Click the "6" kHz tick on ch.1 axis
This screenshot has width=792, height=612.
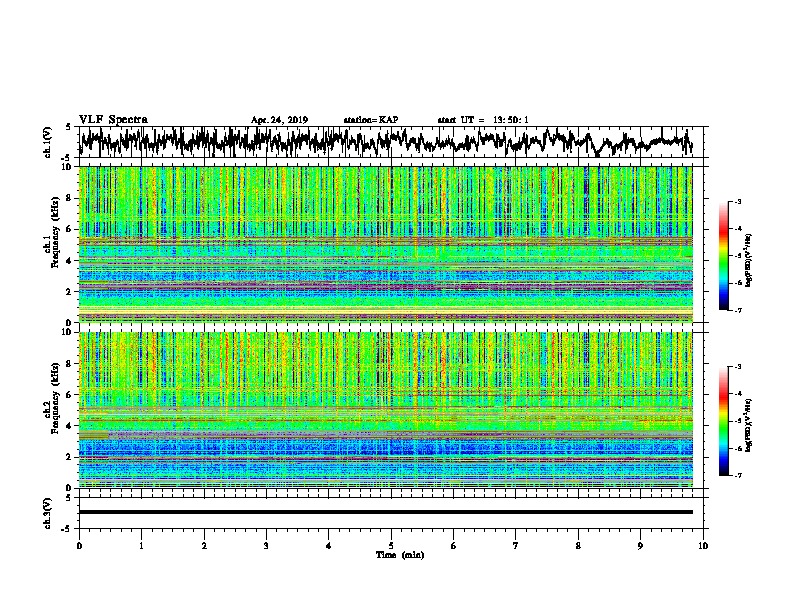tap(70, 229)
